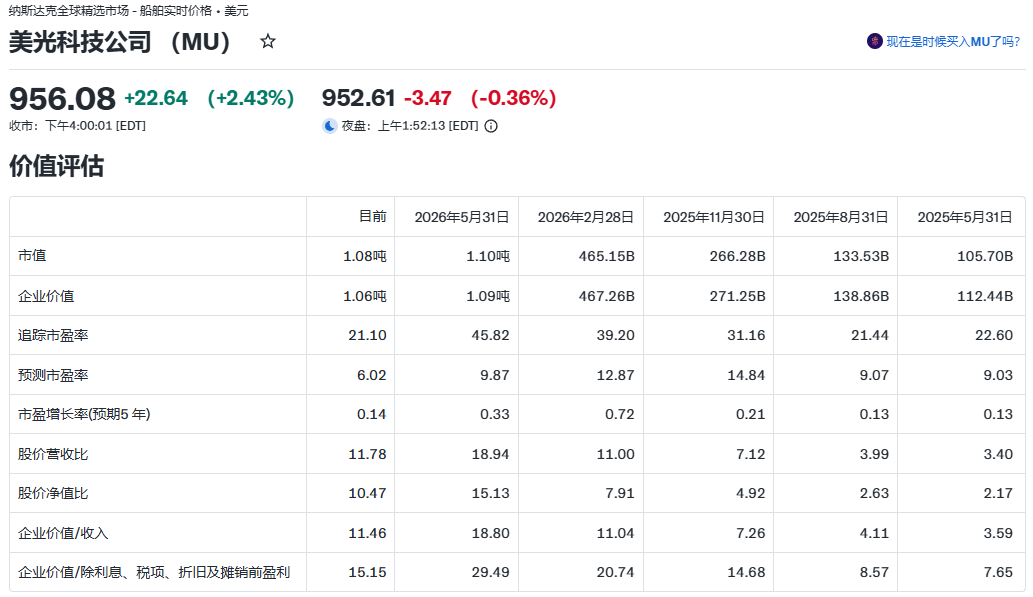This screenshot has width=1033, height=597.
Task: Click EV/EBITDA value 7.65
Action: tap(998, 573)
